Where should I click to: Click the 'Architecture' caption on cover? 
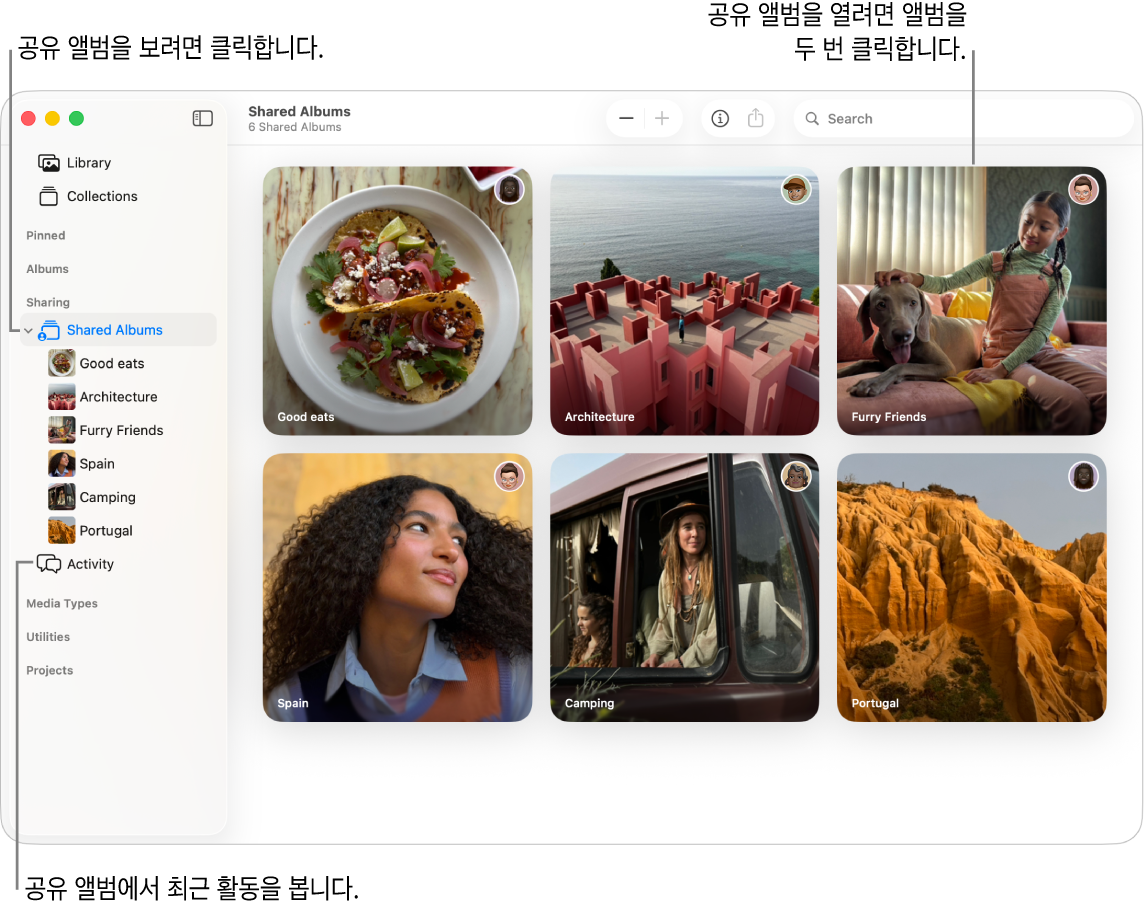tap(599, 417)
